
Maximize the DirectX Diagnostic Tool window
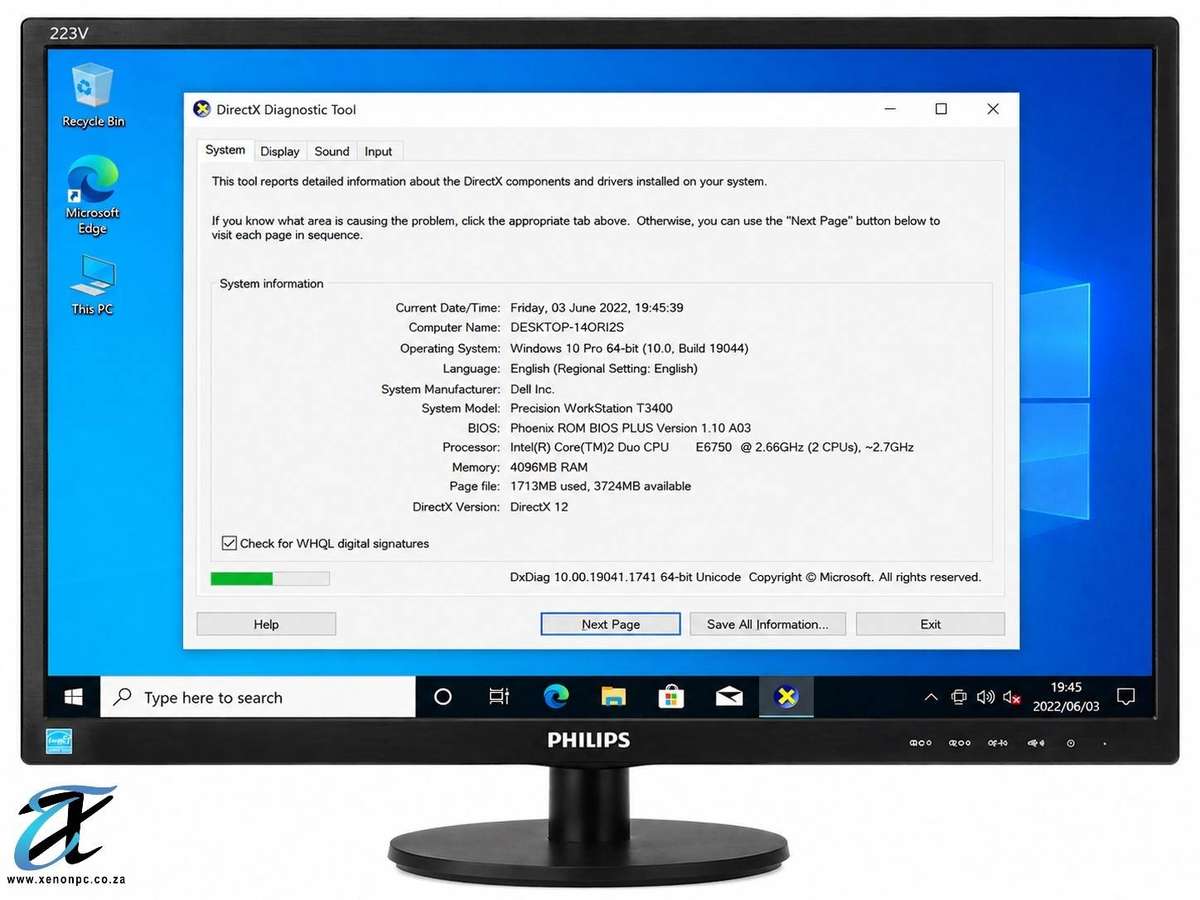(941, 109)
